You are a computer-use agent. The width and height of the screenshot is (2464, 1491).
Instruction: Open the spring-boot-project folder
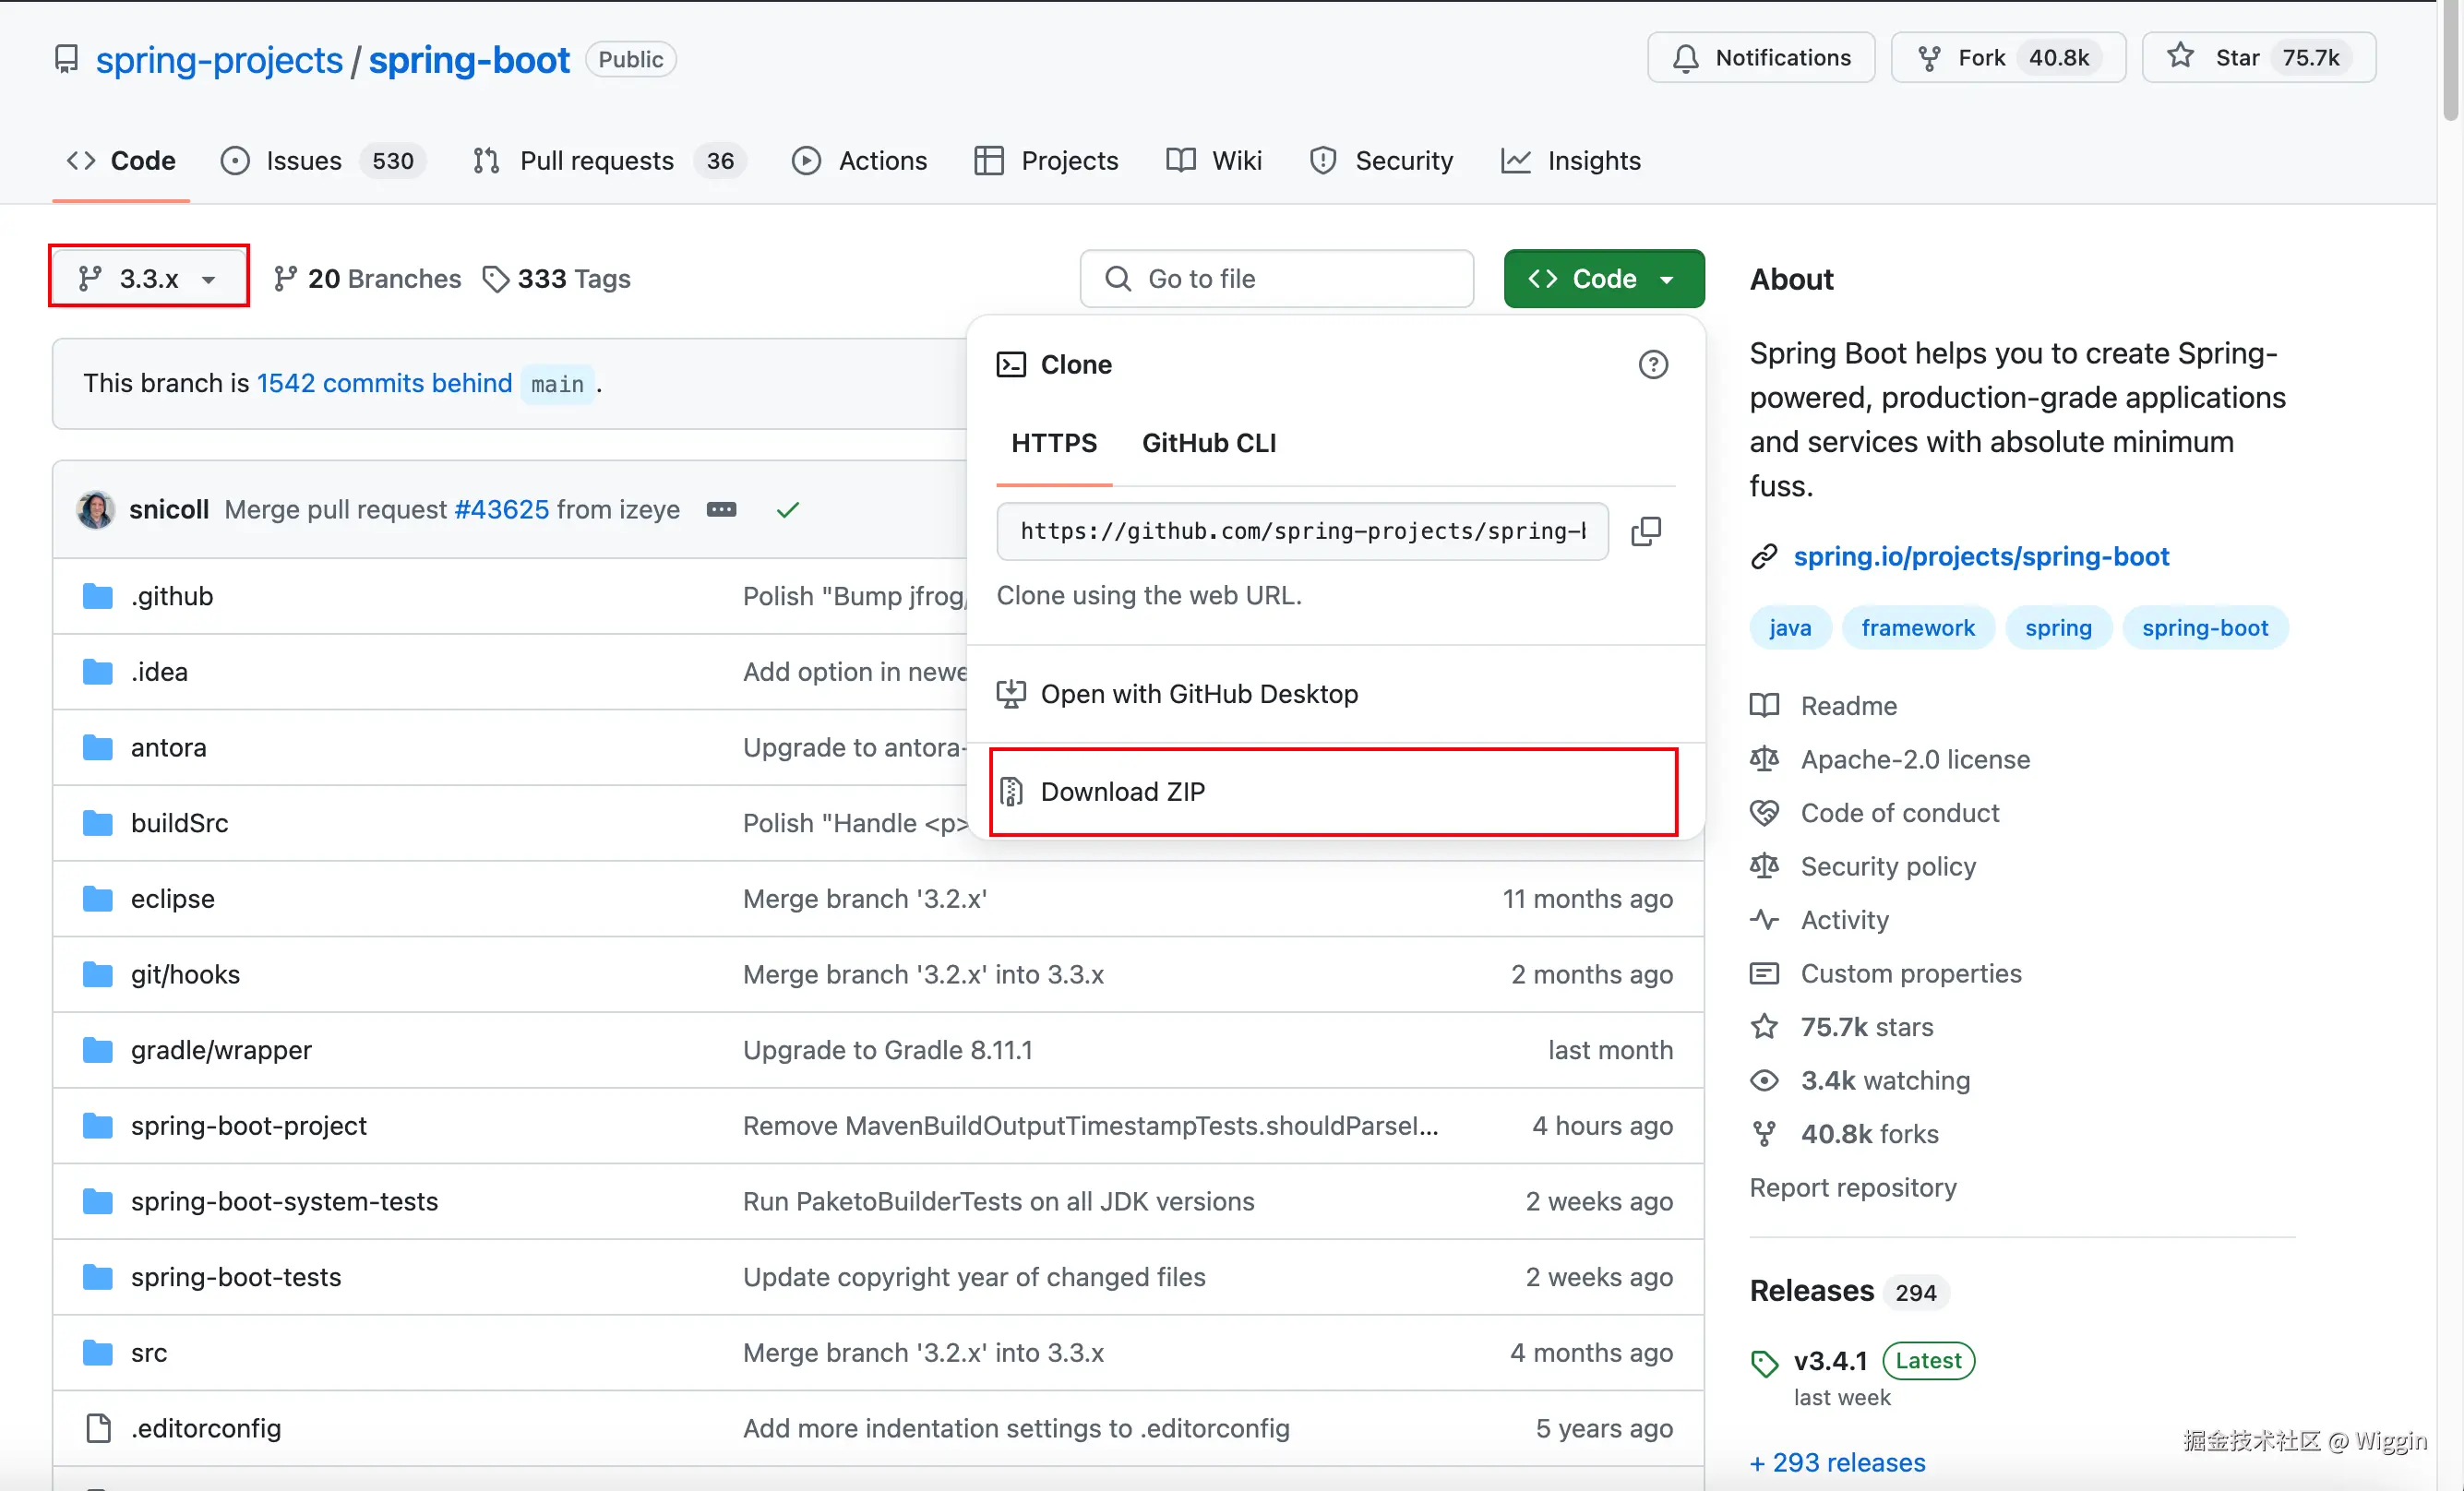pyautogui.click(x=248, y=1126)
